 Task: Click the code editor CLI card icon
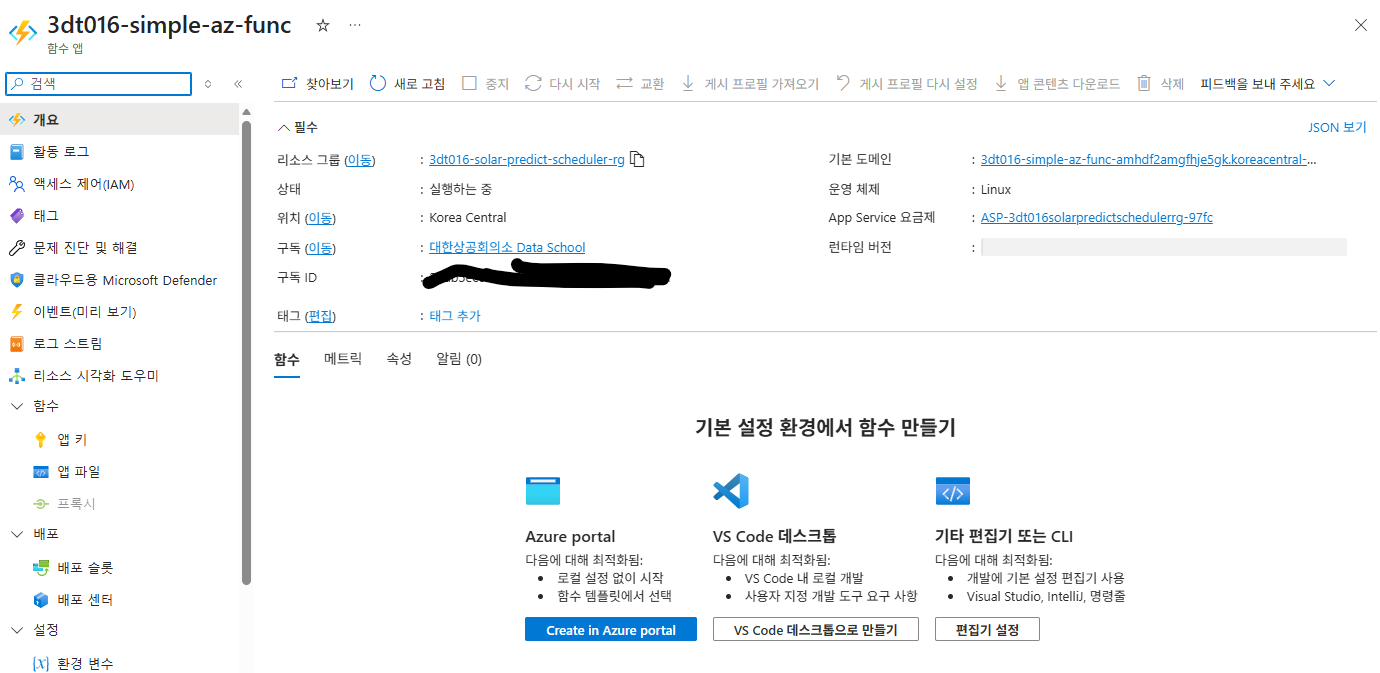(952, 491)
